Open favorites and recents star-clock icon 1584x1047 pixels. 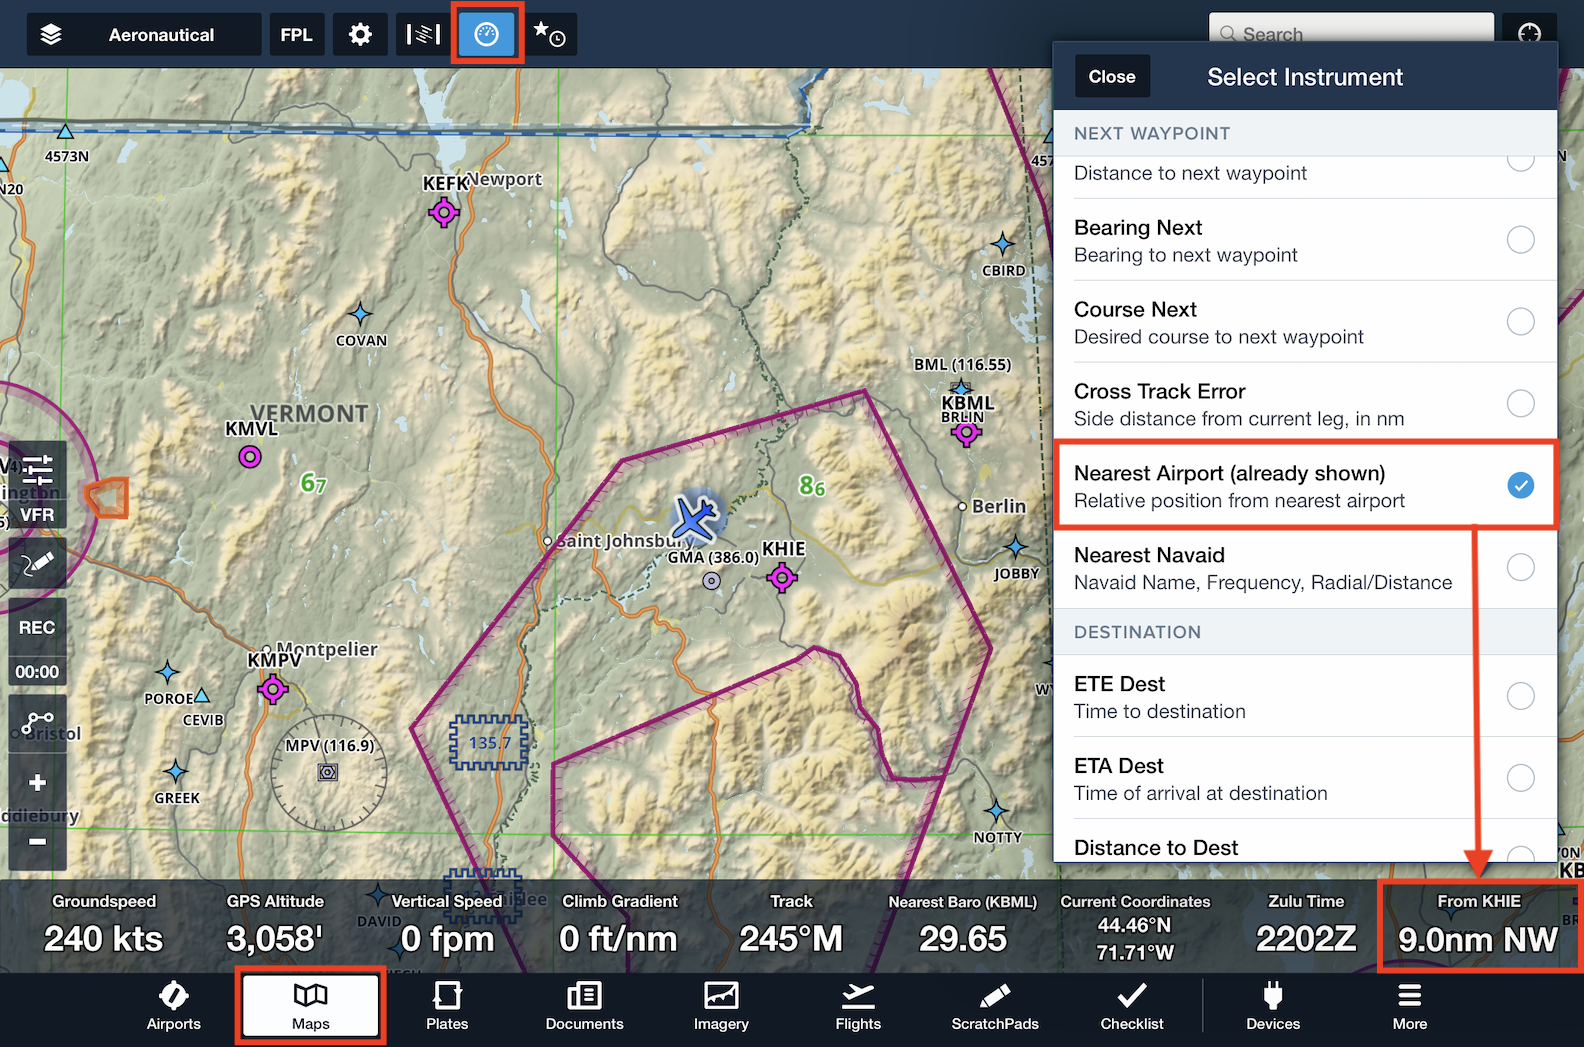550,35
